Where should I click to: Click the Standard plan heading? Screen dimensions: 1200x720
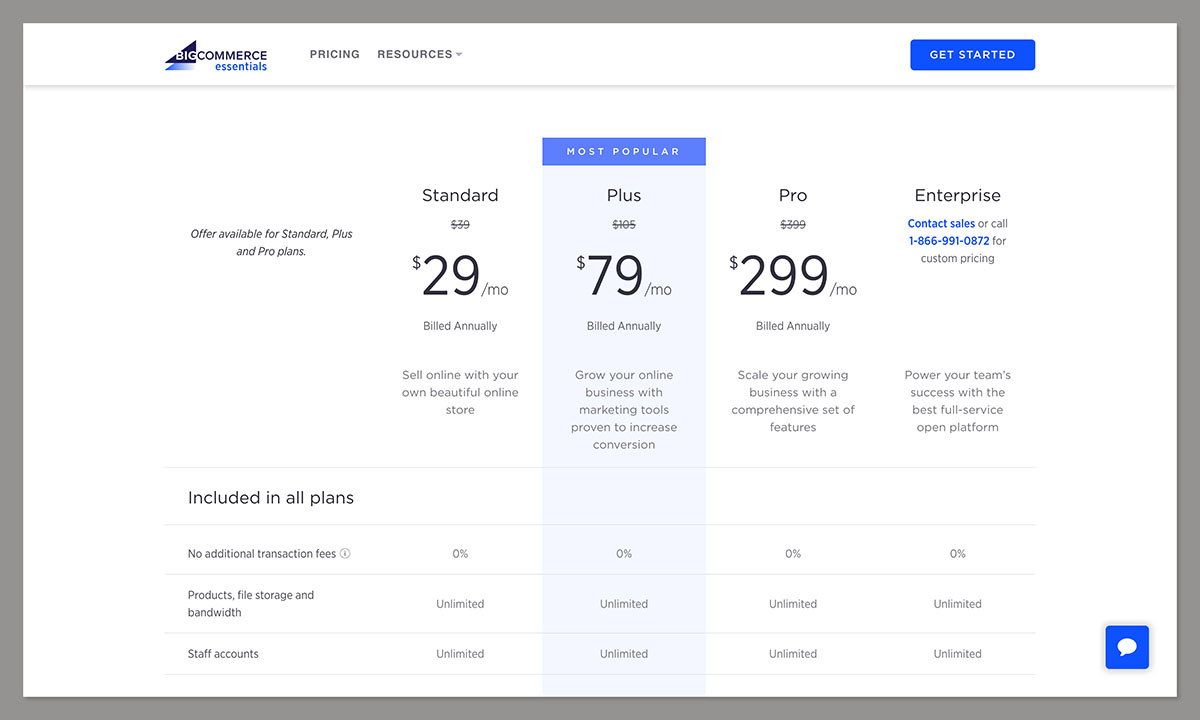[x=460, y=195]
